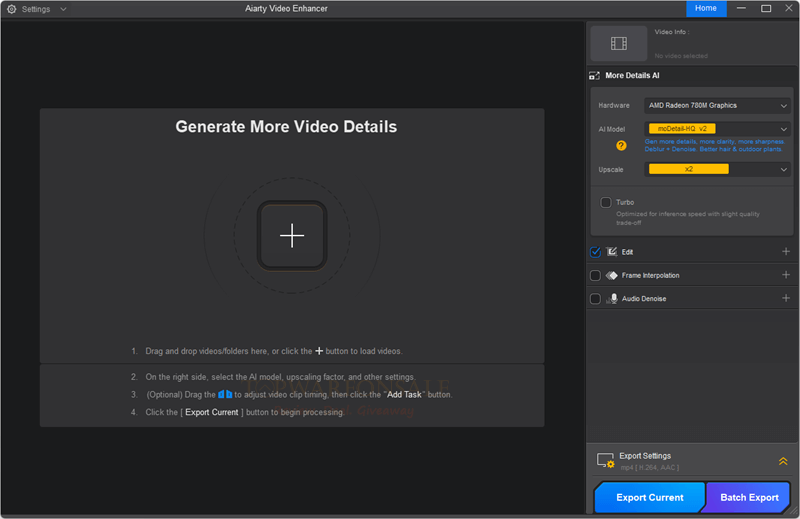
Task: Open the AI Model dropdown moDetail-HQ v2
Action: [x=717, y=129]
